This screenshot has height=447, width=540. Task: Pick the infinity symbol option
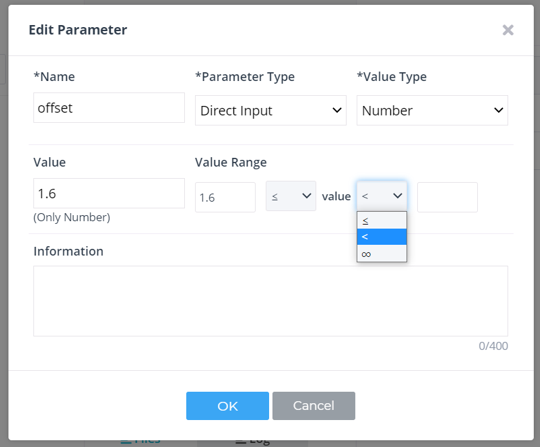(x=382, y=254)
